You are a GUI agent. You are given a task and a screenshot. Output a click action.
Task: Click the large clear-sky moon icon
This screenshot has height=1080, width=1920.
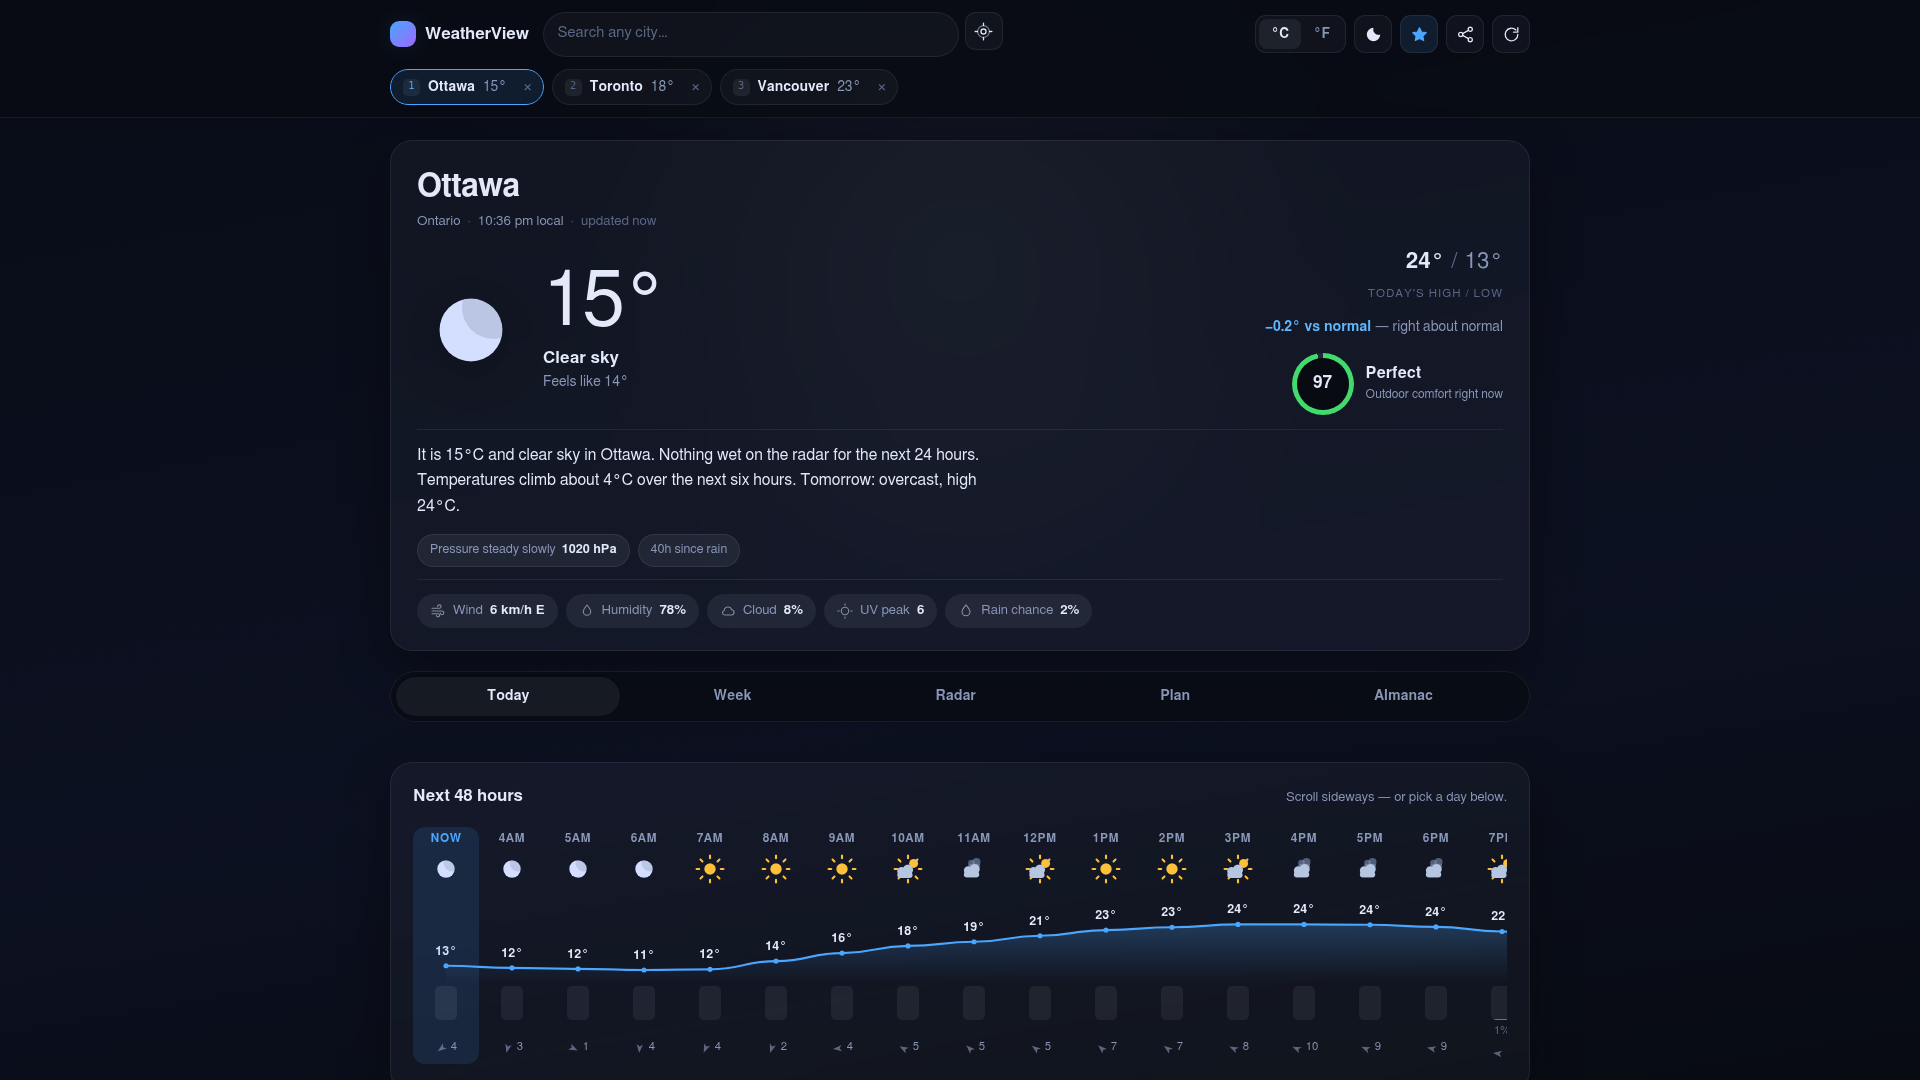pos(471,330)
